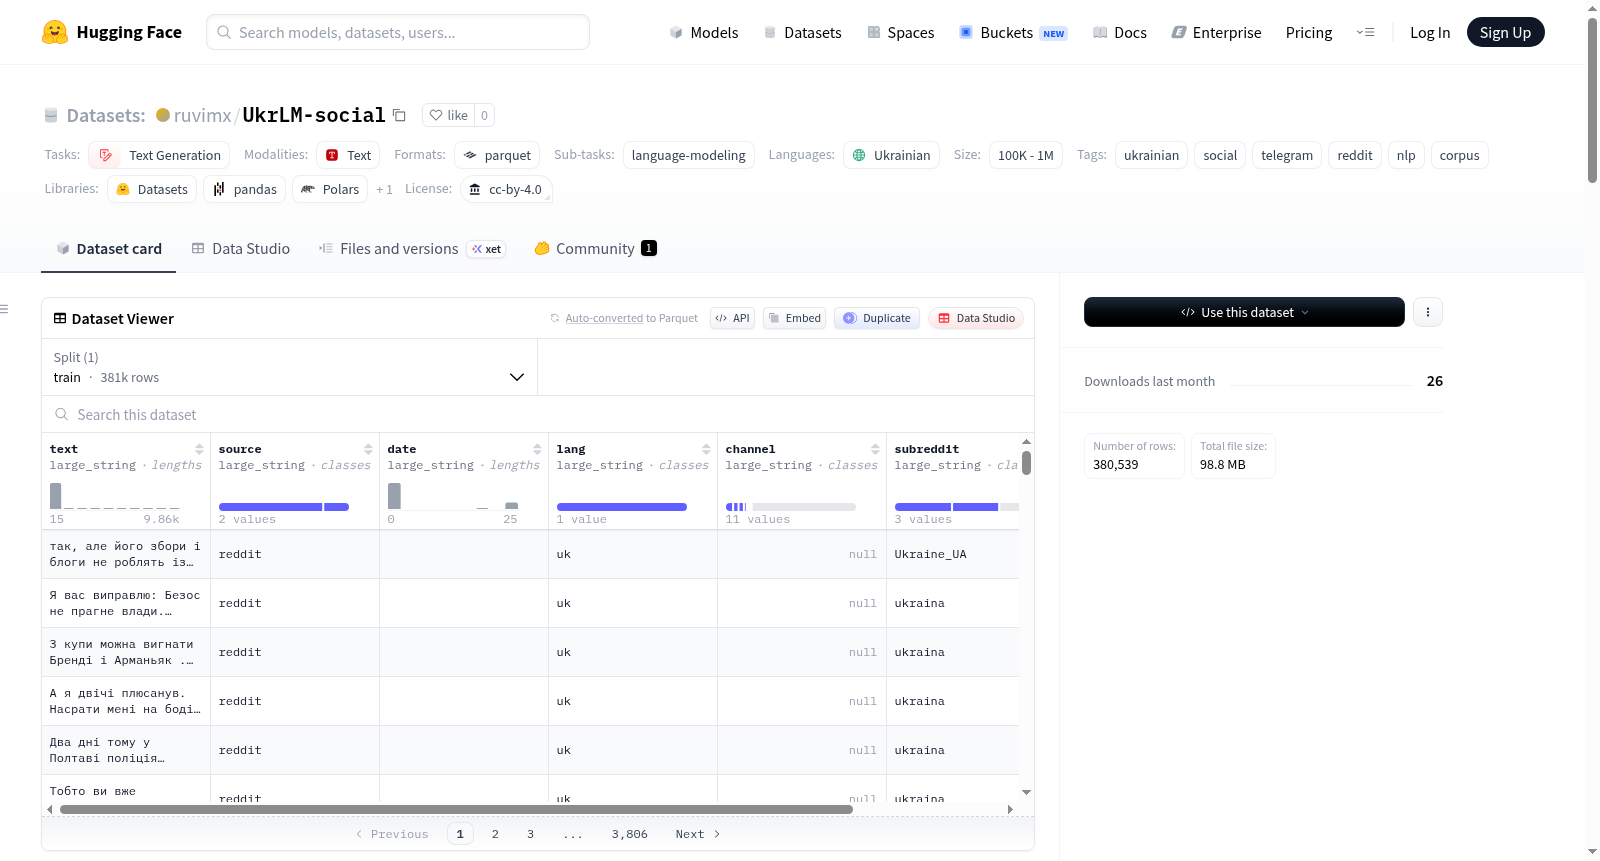The width and height of the screenshot is (1600, 861).
Task: Open Enterprise in the top navigation
Action: (x=1216, y=32)
